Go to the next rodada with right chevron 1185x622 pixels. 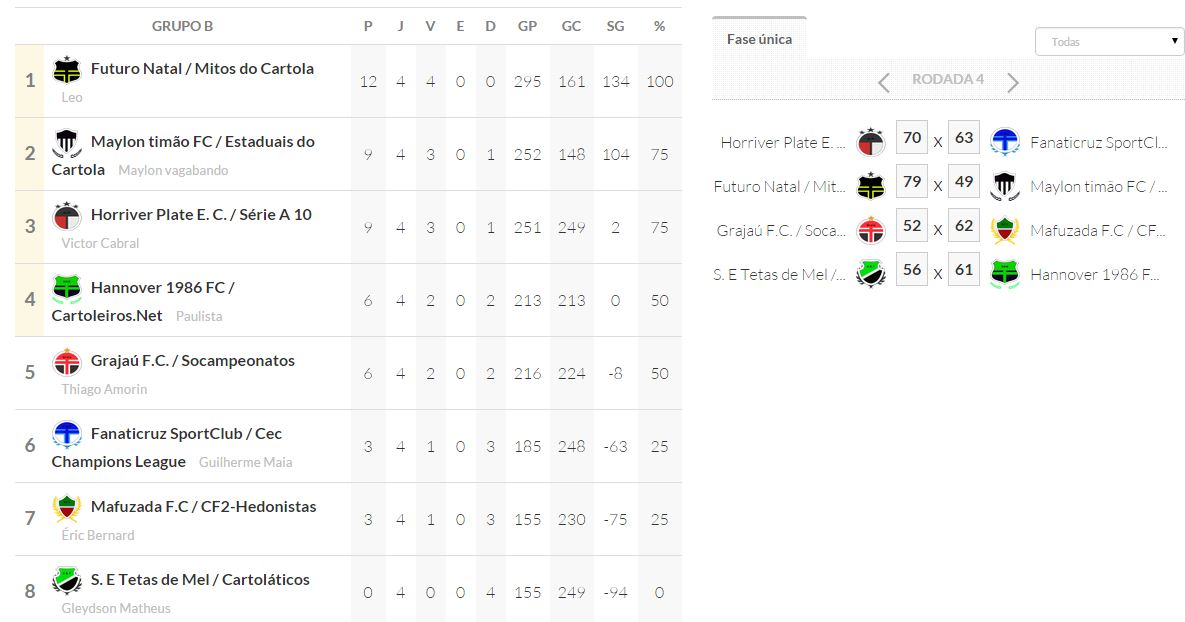(x=1013, y=83)
